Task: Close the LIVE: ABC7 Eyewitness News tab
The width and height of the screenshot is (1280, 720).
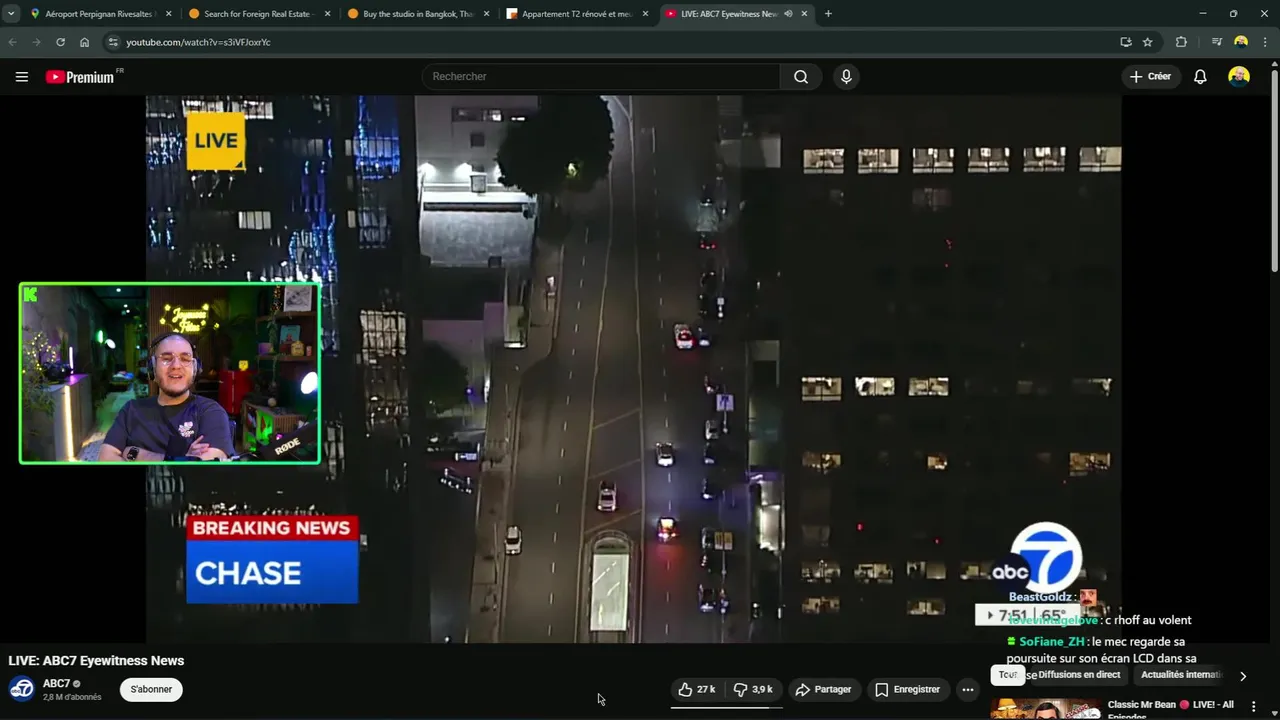Action: coord(804,14)
